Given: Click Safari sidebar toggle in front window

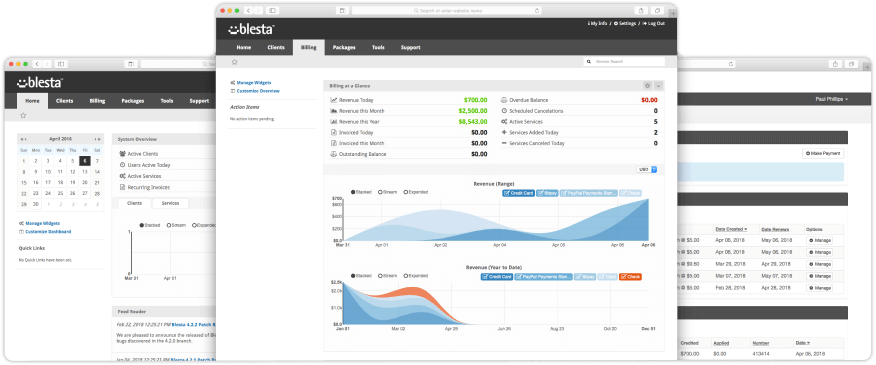Looking at the screenshot, I should click(x=272, y=11).
